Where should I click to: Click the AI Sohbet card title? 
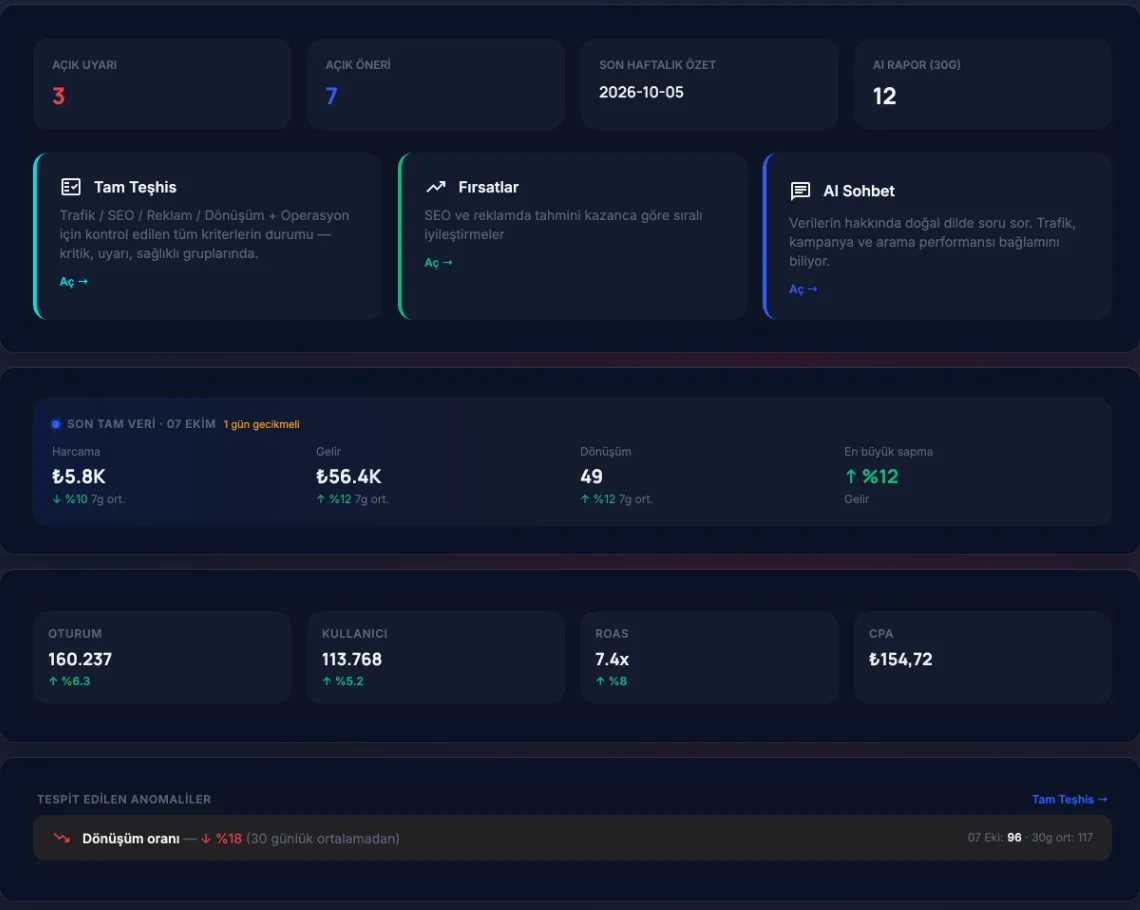pos(859,191)
